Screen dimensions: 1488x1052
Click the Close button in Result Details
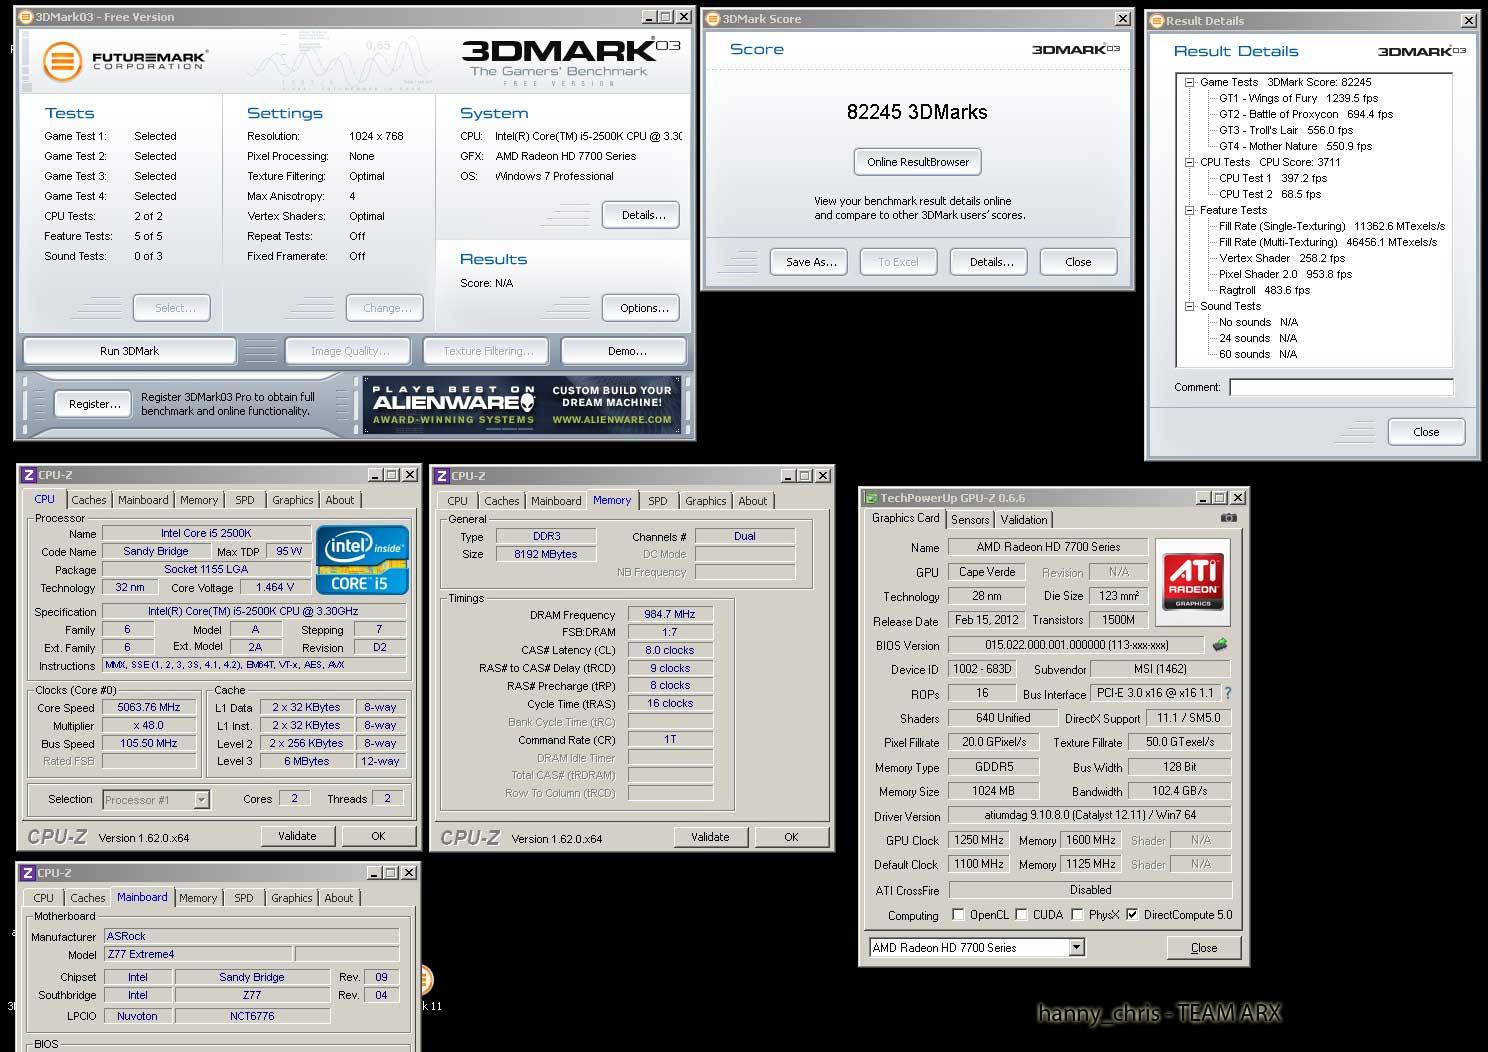[x=1426, y=432]
